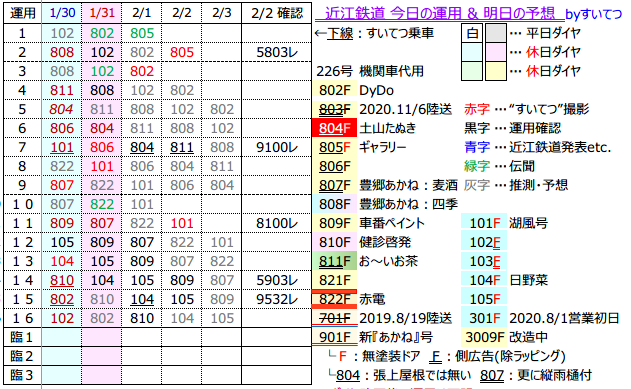Click the 9532レ cell in row 15

(x=276, y=299)
